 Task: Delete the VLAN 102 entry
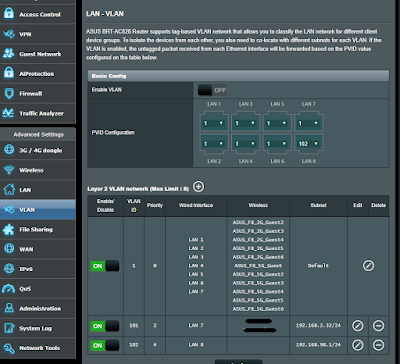tap(378, 345)
